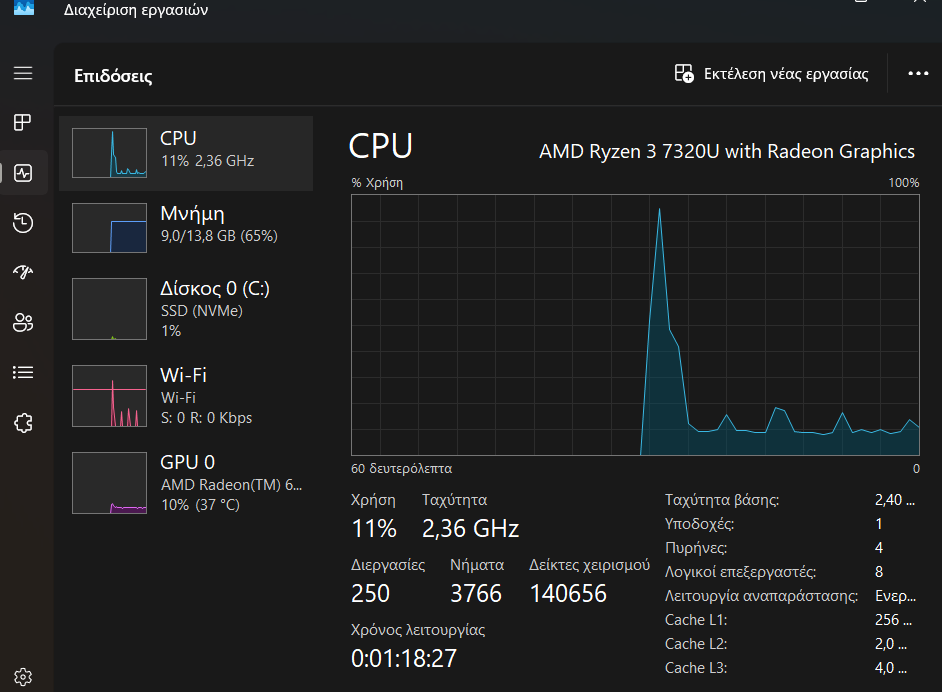Click Εκτέλεση νέας εργασίας button
The height and width of the screenshot is (692, 942).
click(x=785, y=74)
